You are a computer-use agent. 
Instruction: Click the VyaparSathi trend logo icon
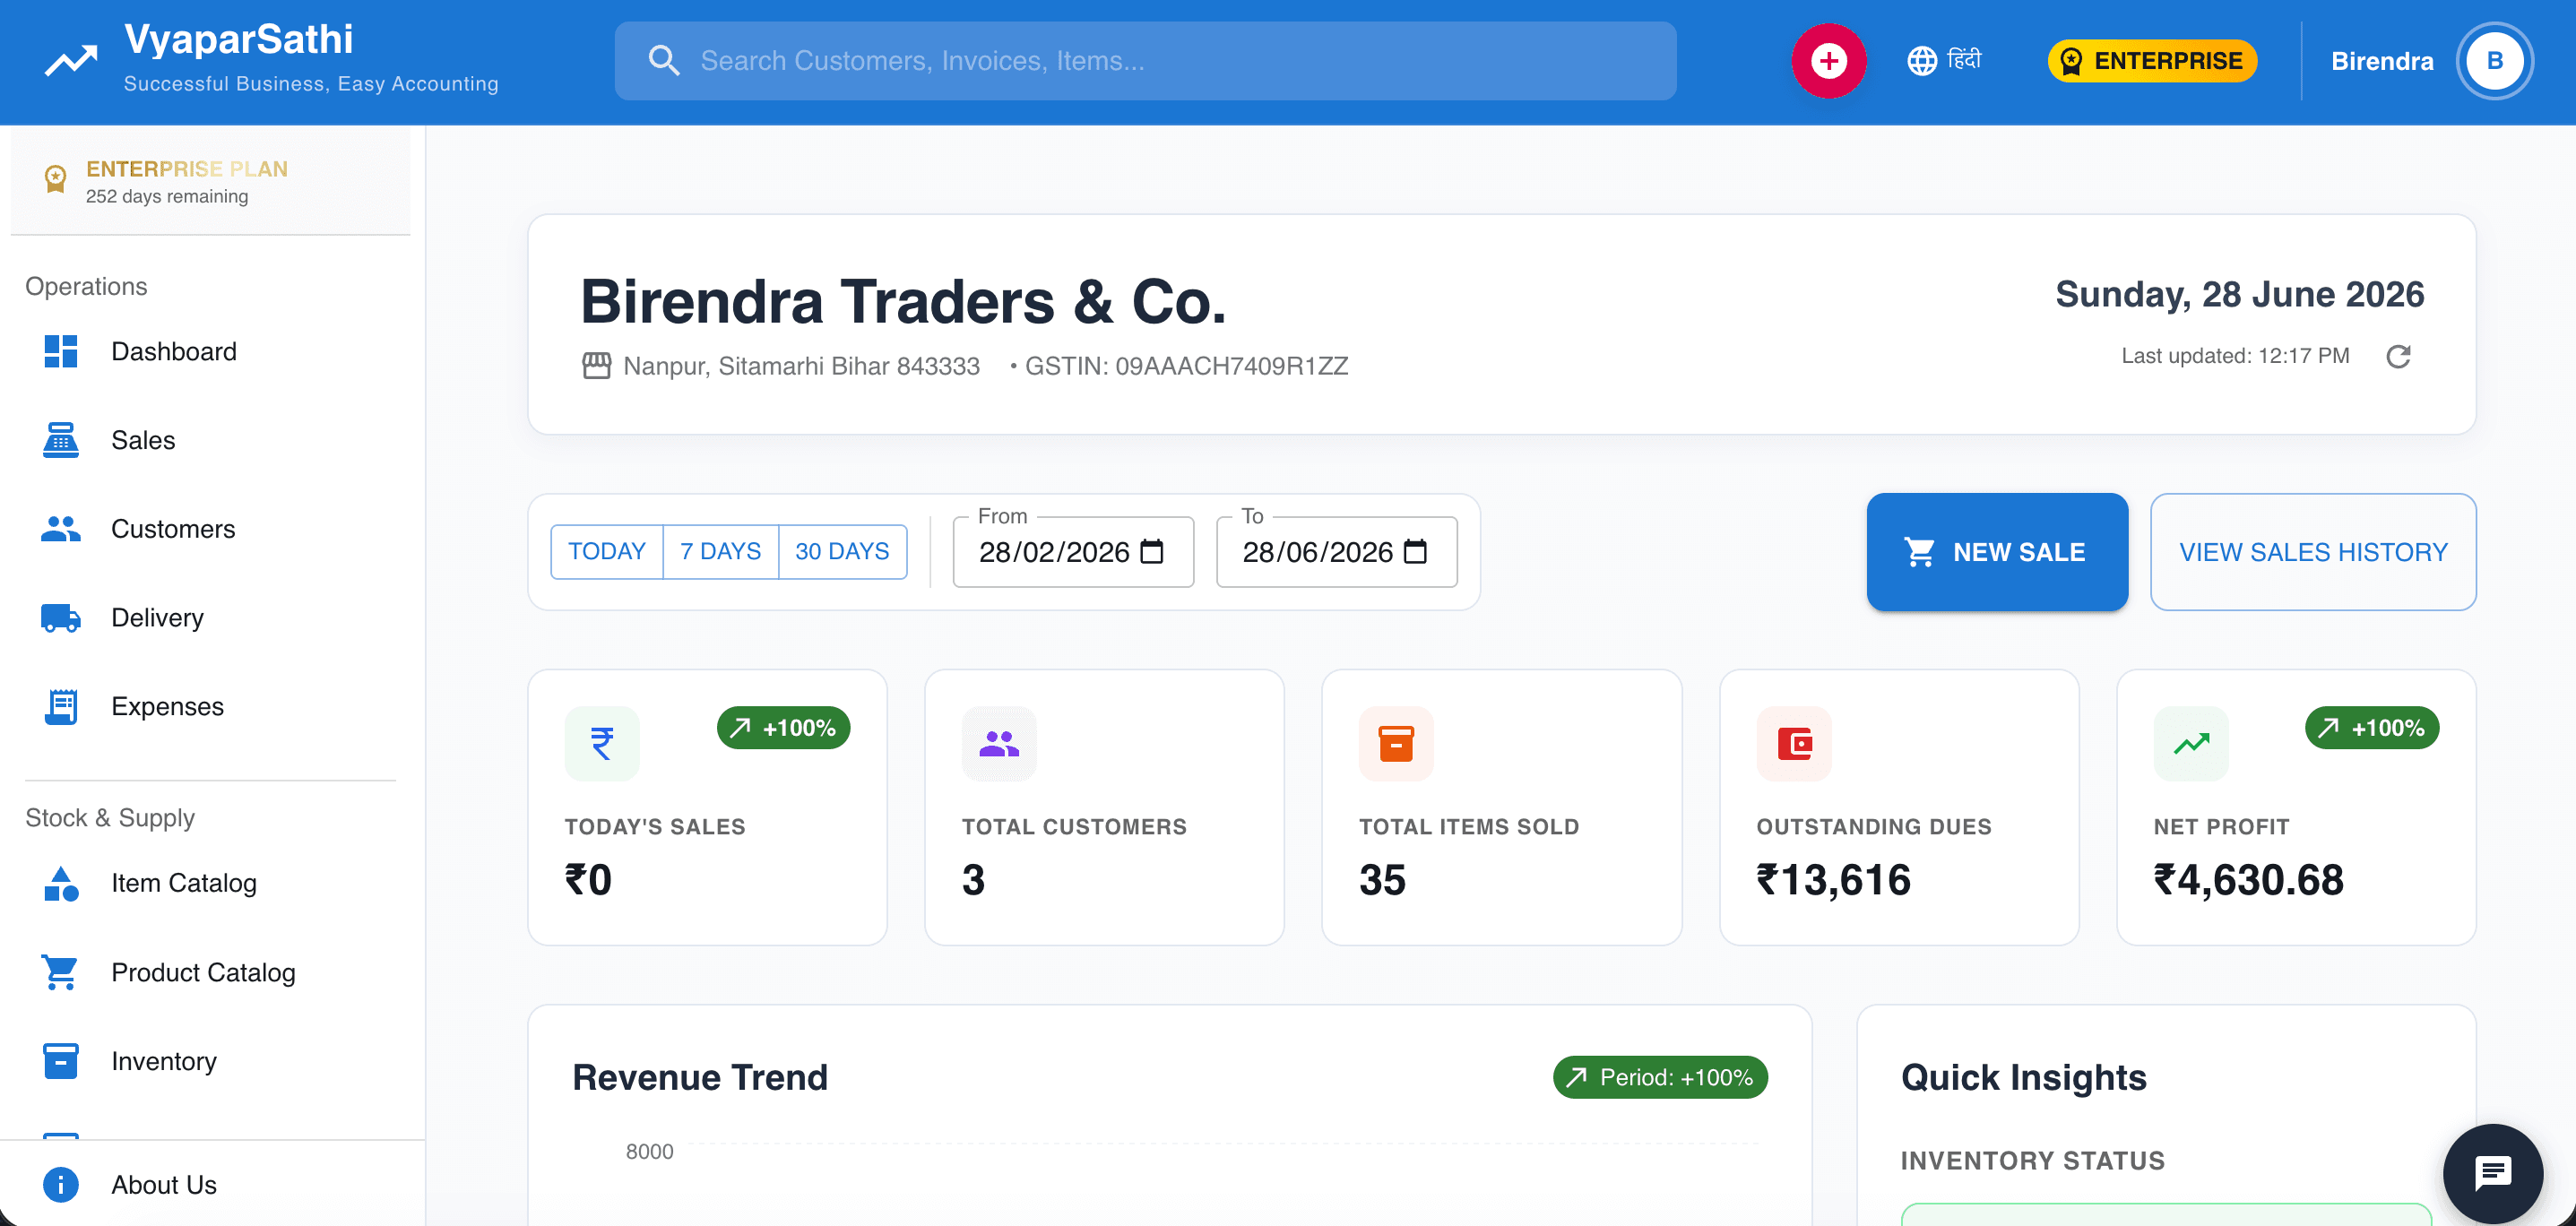71,61
